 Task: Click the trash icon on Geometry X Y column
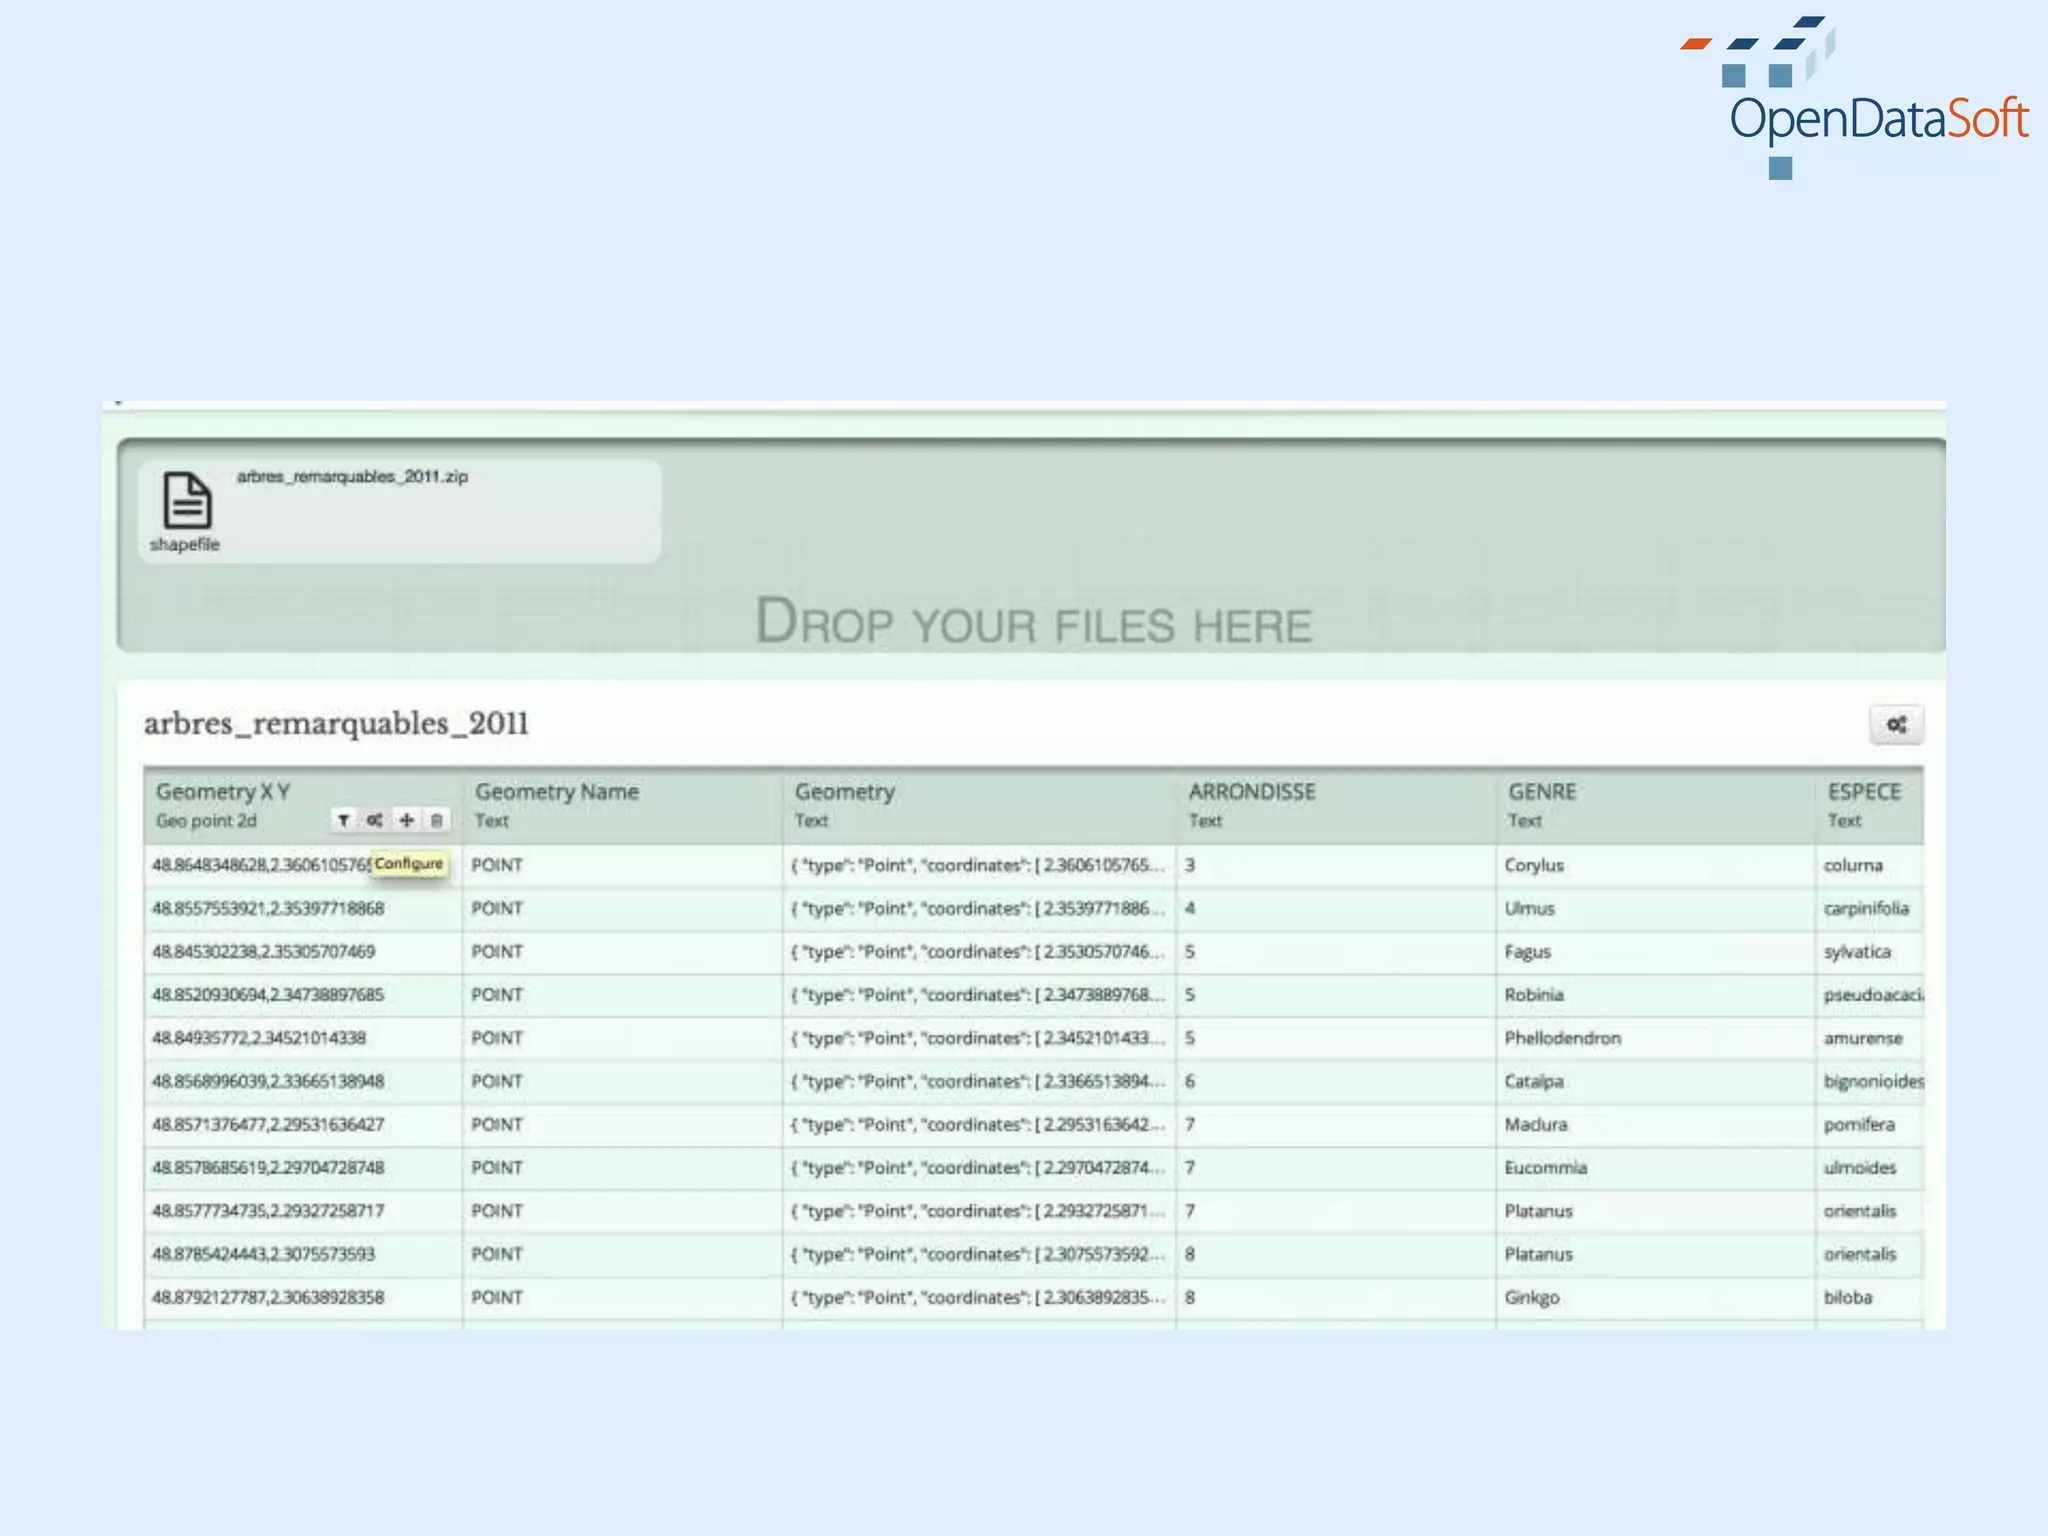[x=437, y=820]
